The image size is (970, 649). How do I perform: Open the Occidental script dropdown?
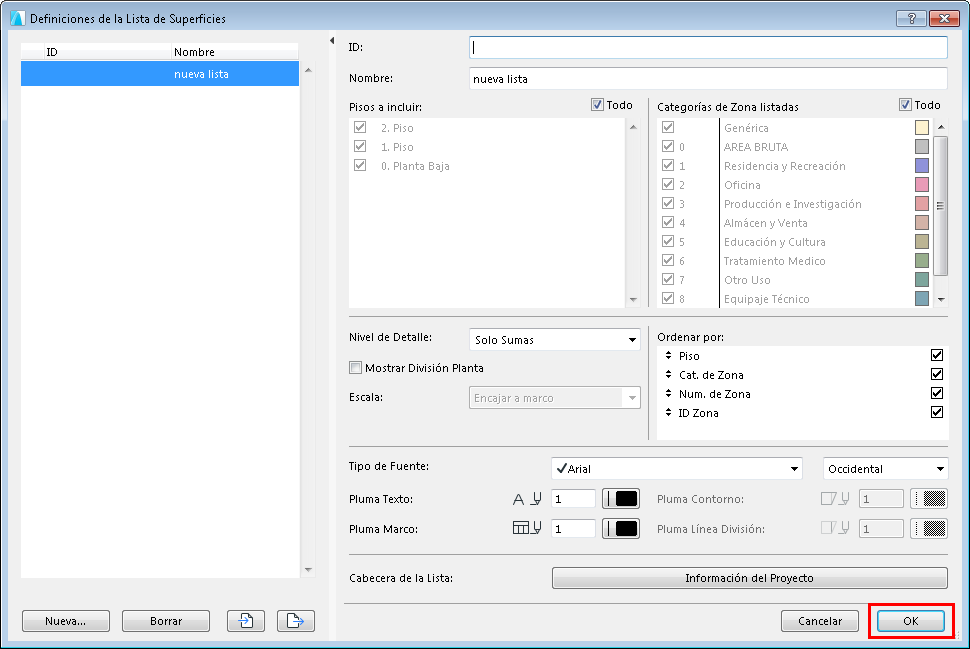tap(885, 469)
